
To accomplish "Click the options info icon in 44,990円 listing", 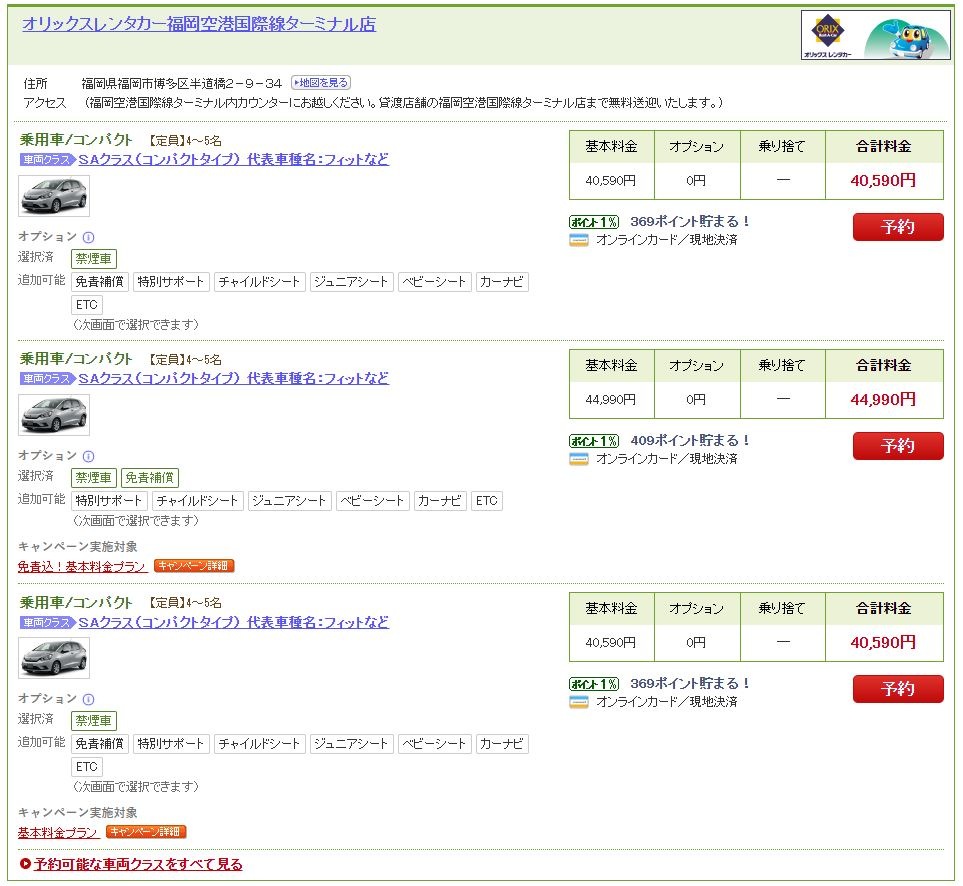I will (x=88, y=456).
